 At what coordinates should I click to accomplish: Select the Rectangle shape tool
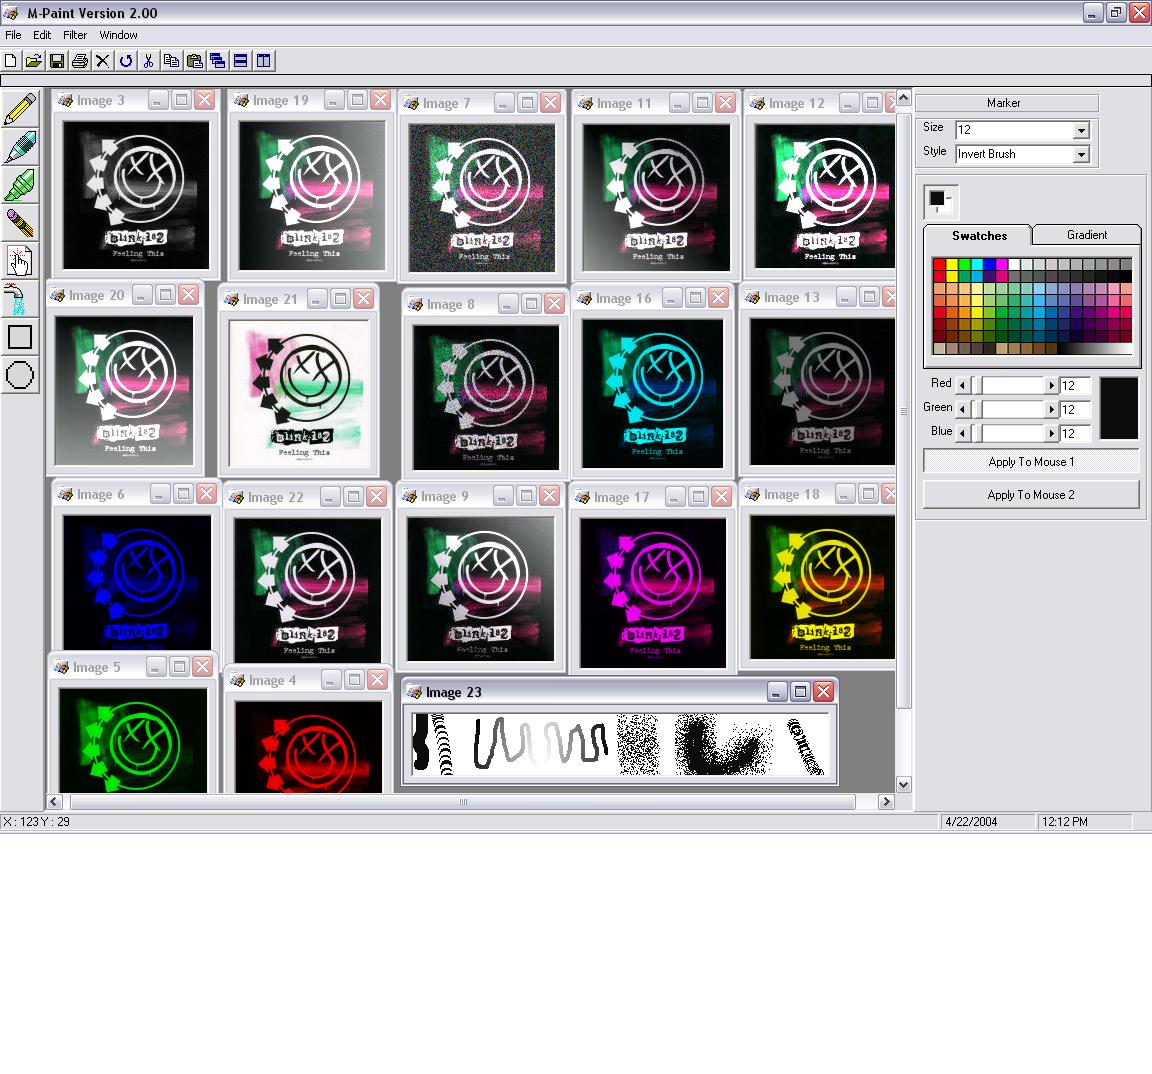click(20, 337)
